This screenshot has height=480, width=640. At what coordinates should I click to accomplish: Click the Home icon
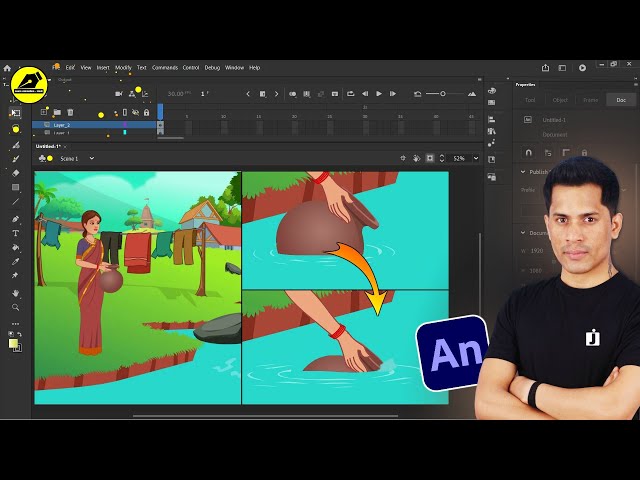[7, 68]
